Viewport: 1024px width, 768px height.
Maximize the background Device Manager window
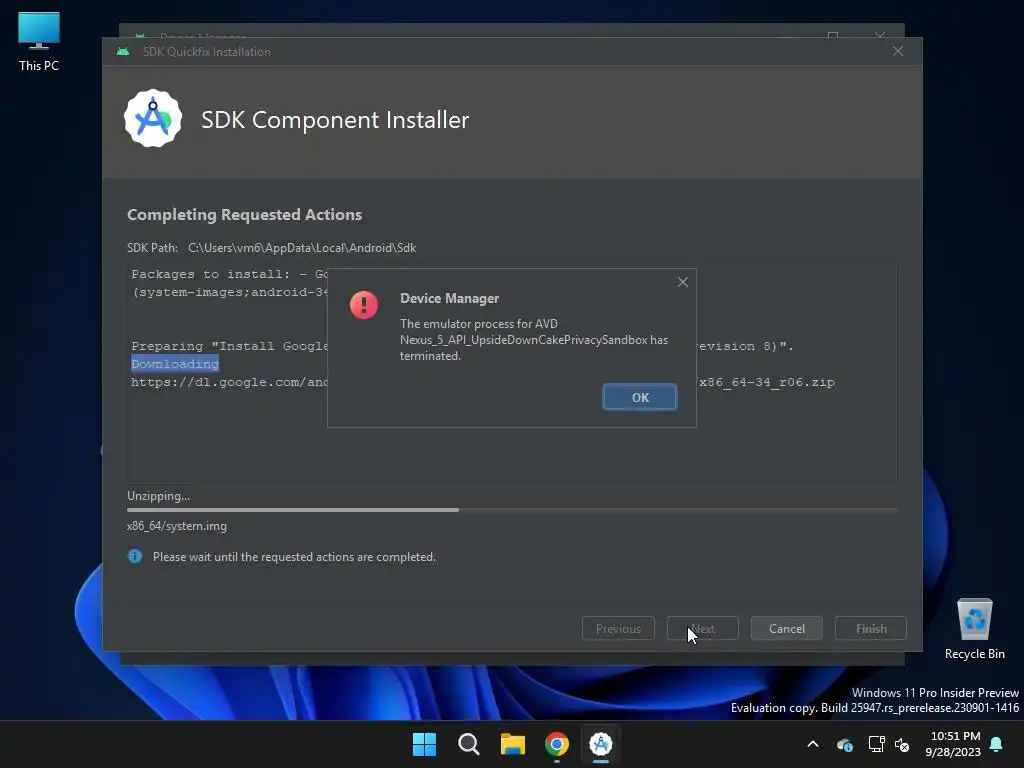[833, 35]
